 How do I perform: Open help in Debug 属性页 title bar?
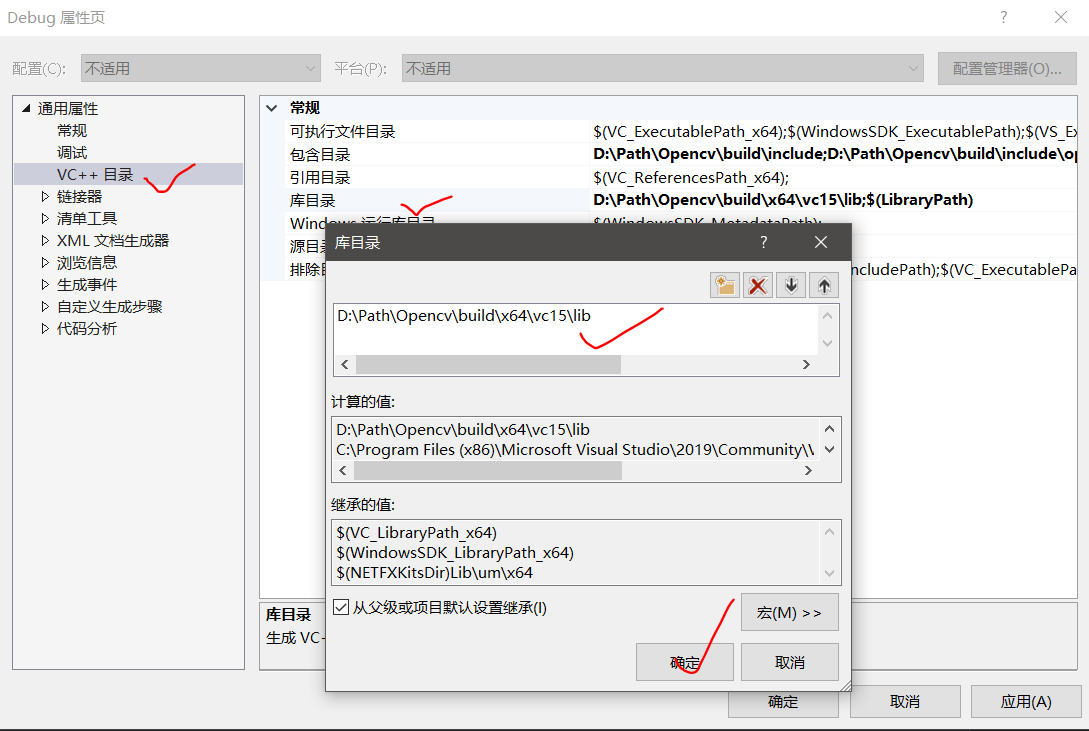[1004, 17]
